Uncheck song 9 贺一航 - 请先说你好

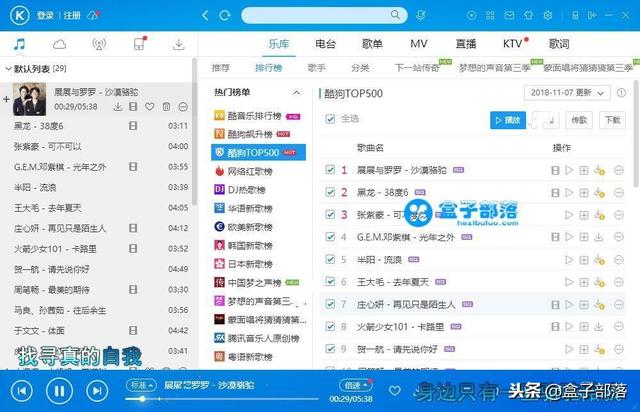pyautogui.click(x=330, y=349)
